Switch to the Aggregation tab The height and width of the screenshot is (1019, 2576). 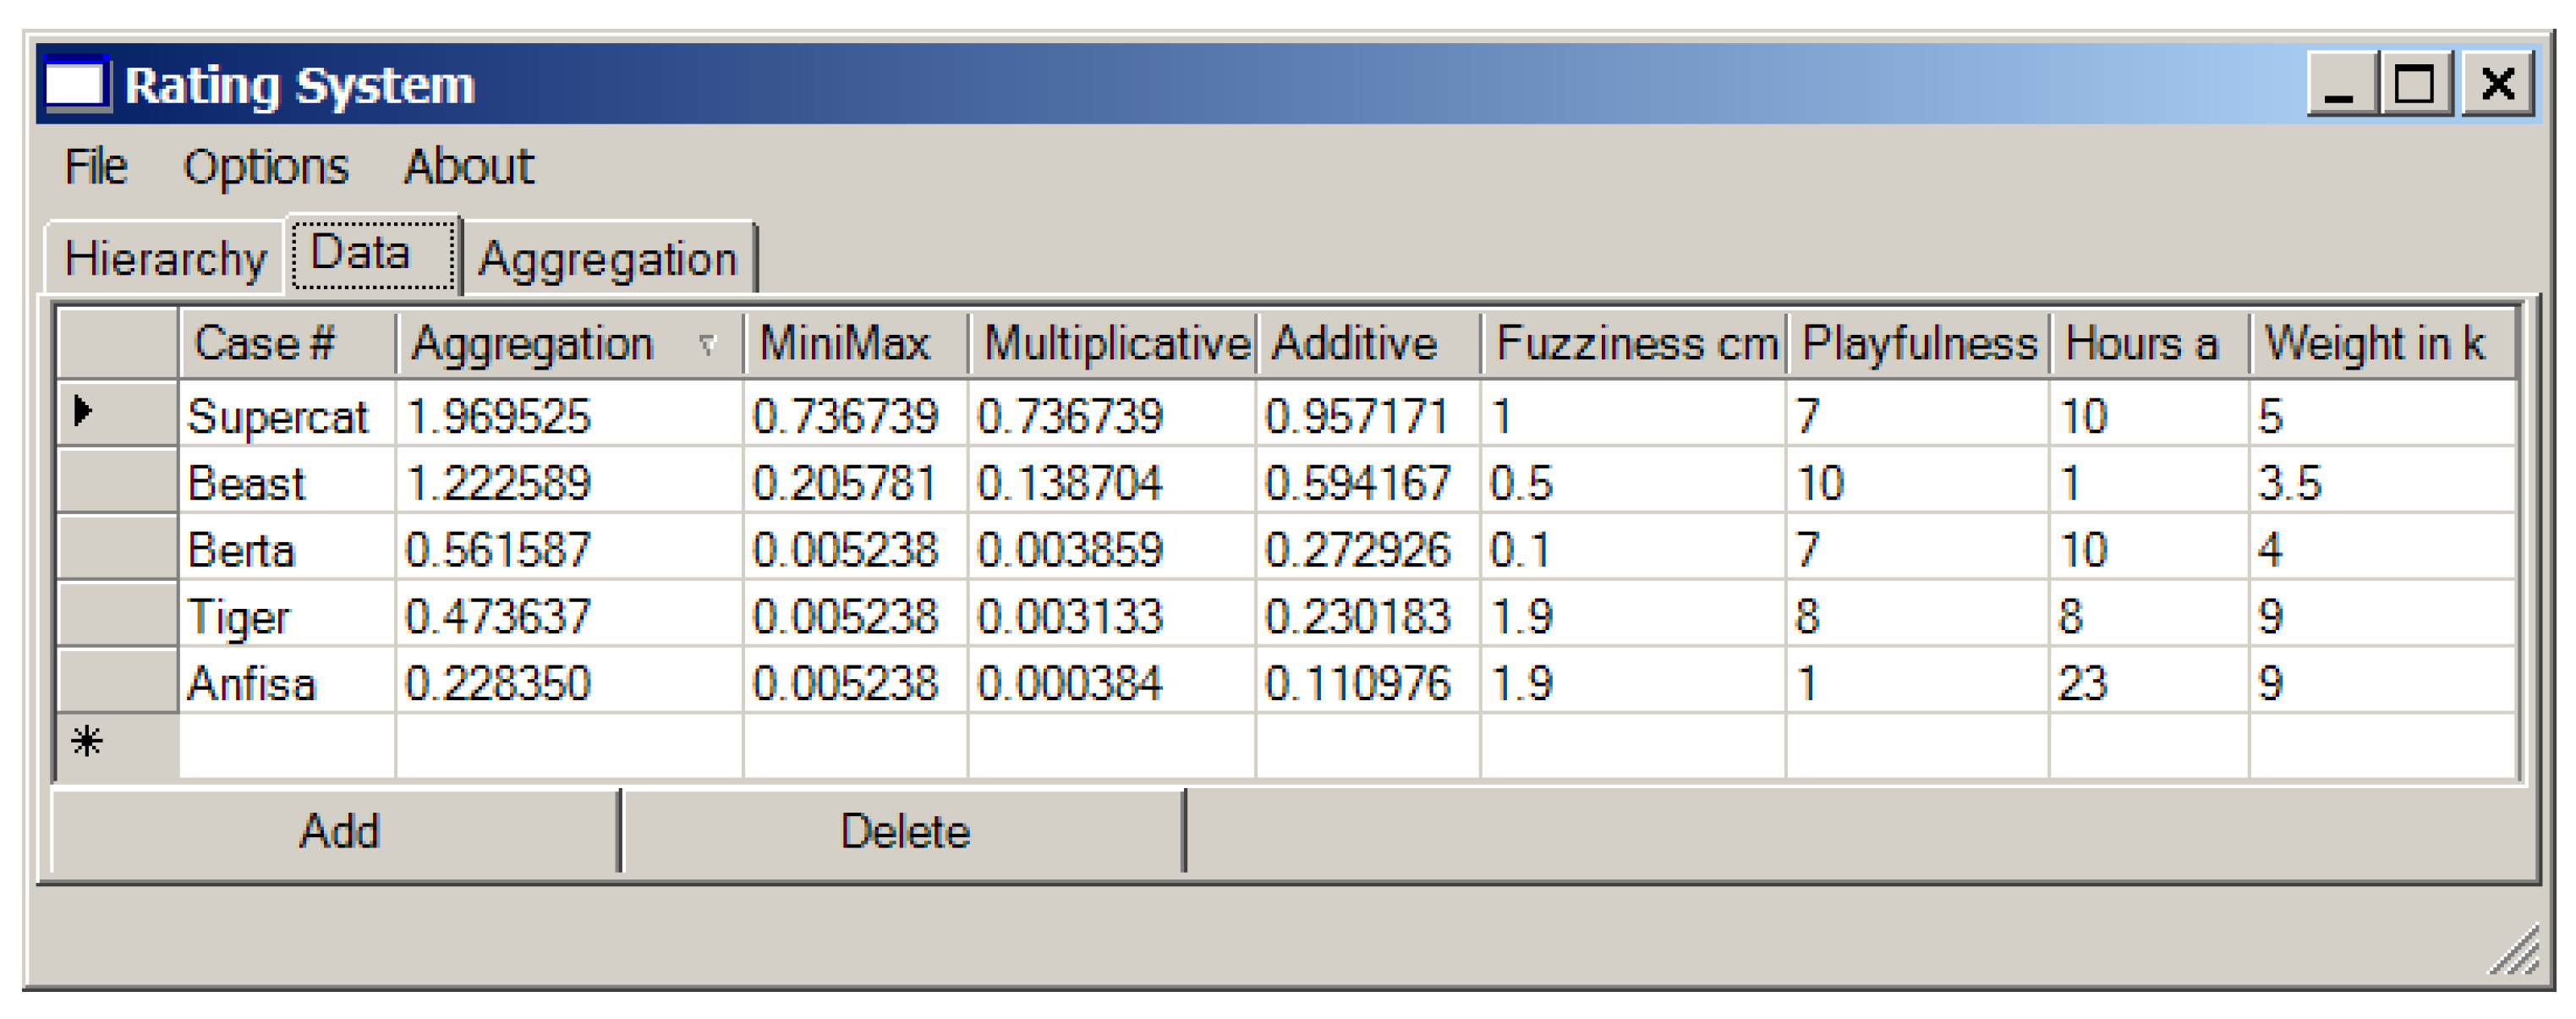click(607, 259)
